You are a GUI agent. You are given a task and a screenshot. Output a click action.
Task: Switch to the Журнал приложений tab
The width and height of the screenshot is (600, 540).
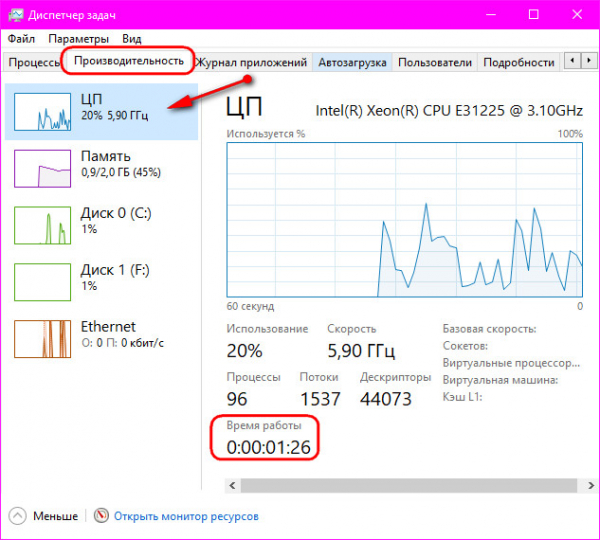click(251, 62)
